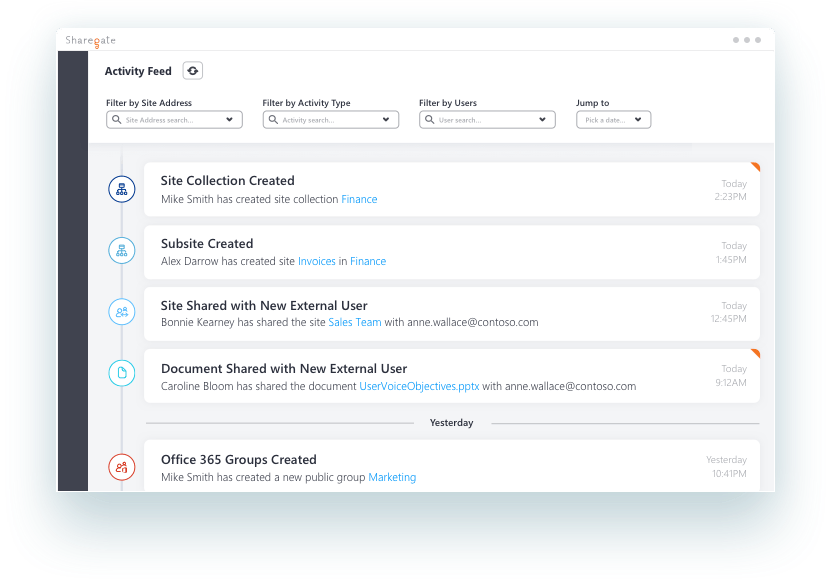Click the Filter by Site Address label
Viewport: 831px width, 584px height.
pos(149,103)
